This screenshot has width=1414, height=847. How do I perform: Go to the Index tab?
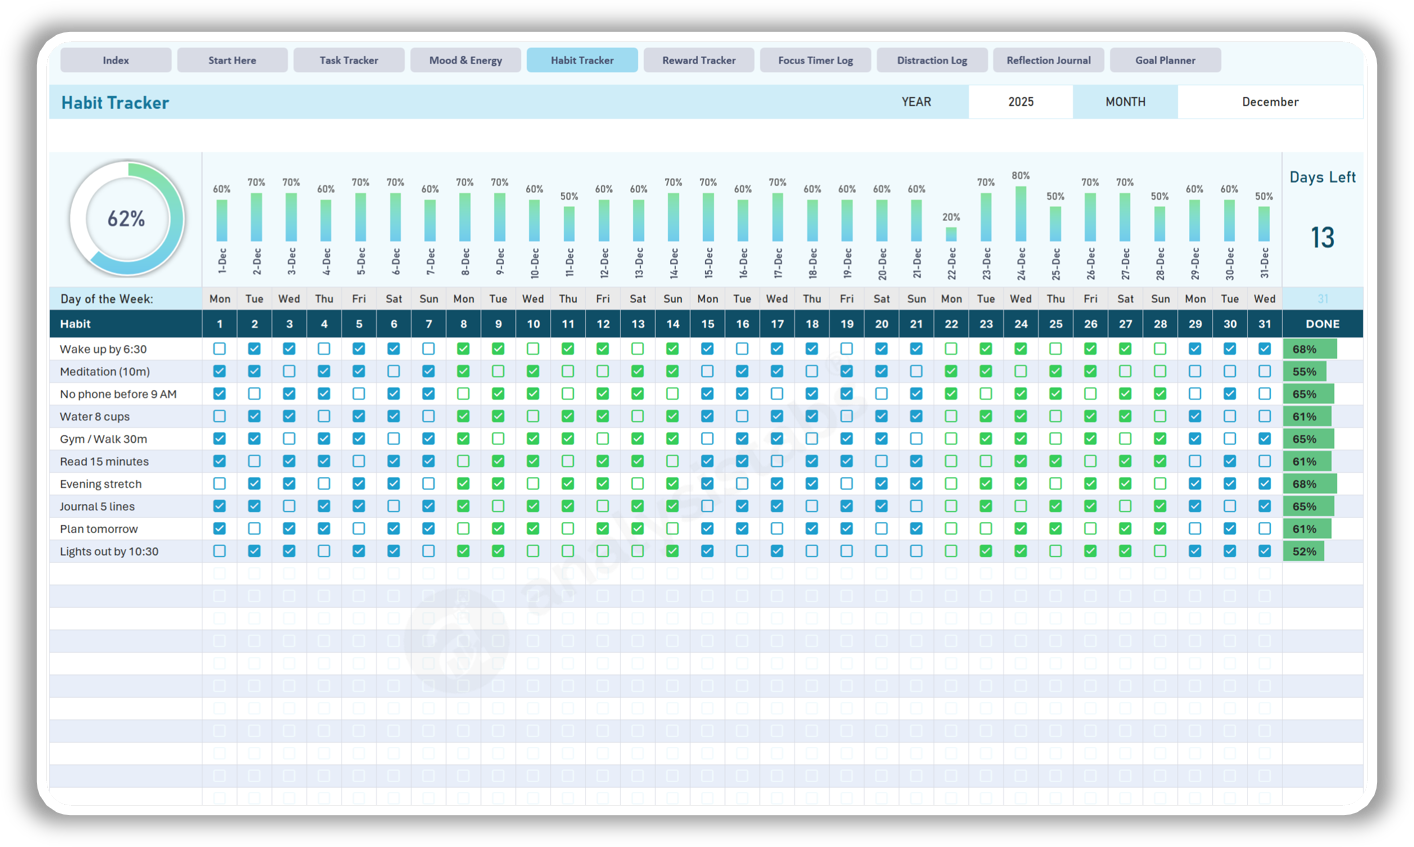pos(115,60)
